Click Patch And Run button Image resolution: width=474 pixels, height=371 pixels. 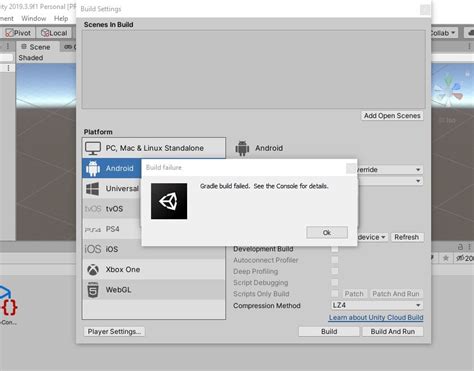(396, 294)
